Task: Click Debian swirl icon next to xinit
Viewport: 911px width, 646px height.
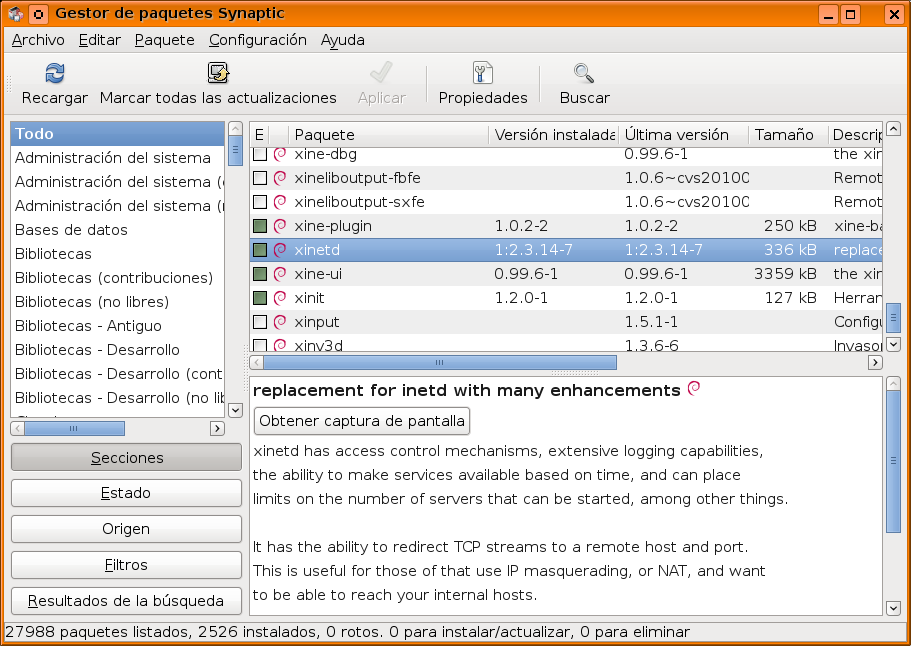Action: point(280,297)
